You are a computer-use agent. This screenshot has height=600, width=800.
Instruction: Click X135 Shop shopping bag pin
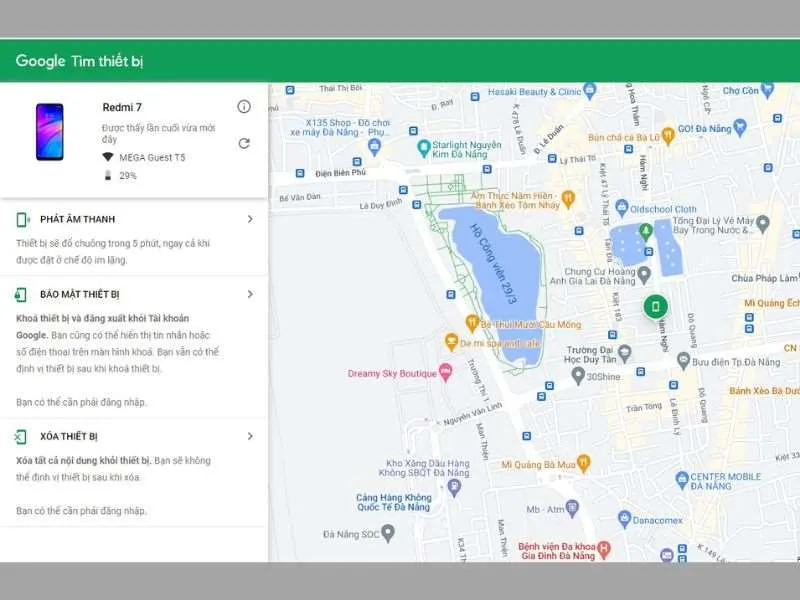tap(374, 146)
